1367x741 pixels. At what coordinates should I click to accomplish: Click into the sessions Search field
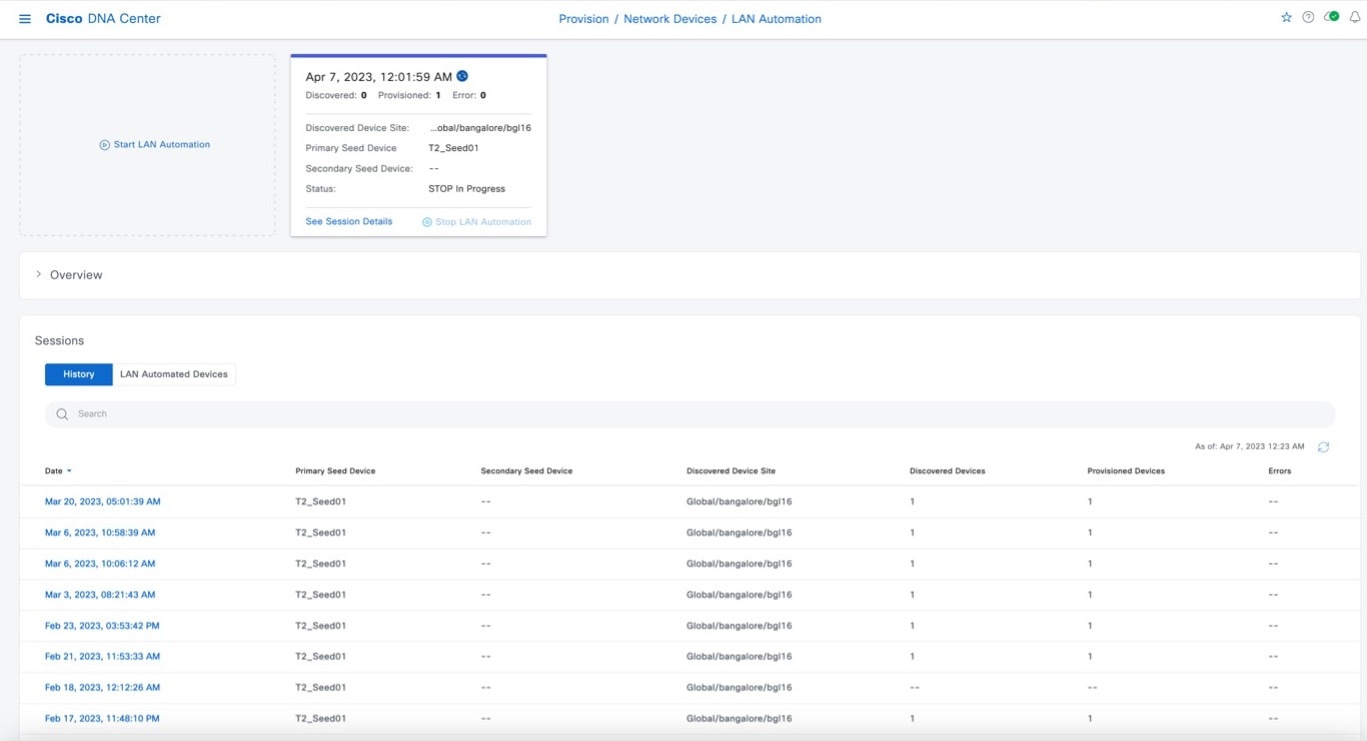(690, 414)
